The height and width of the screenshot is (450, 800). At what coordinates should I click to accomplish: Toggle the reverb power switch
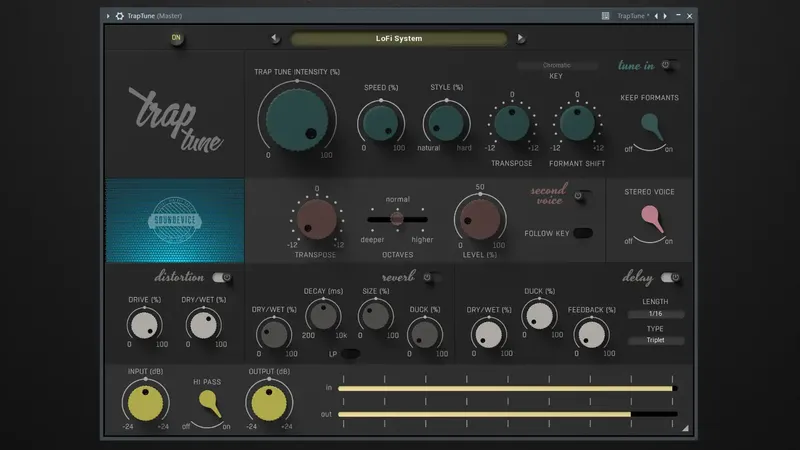pos(432,277)
